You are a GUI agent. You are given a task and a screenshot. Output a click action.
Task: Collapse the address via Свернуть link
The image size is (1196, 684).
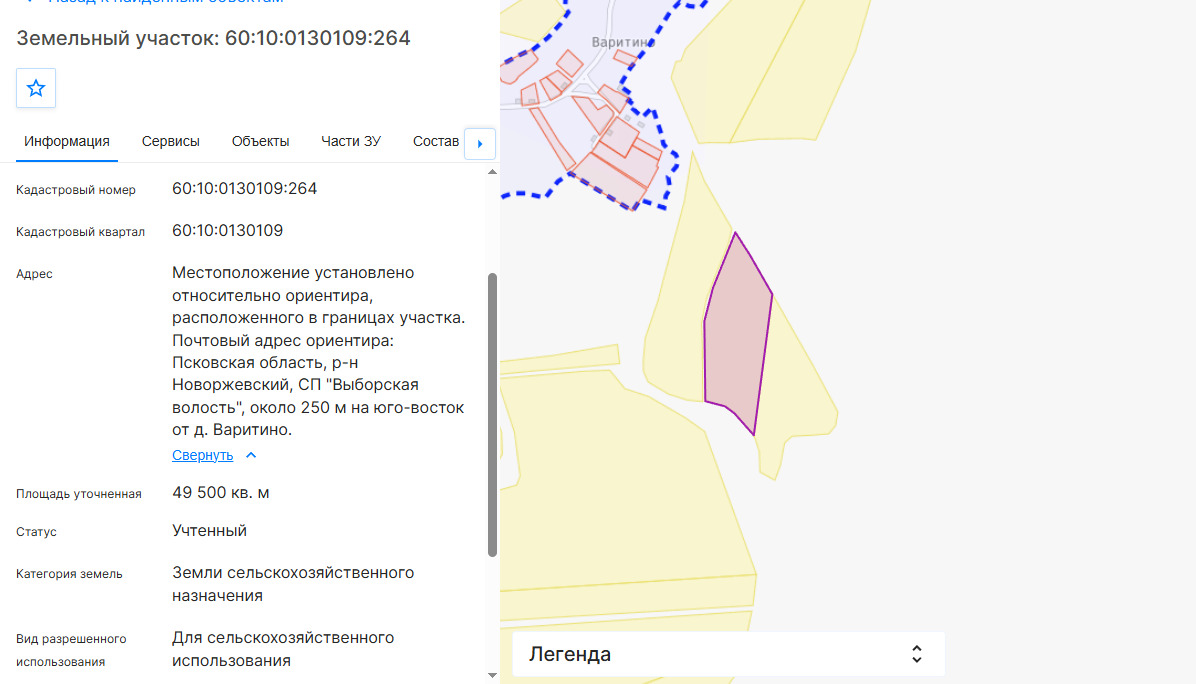(x=202, y=455)
